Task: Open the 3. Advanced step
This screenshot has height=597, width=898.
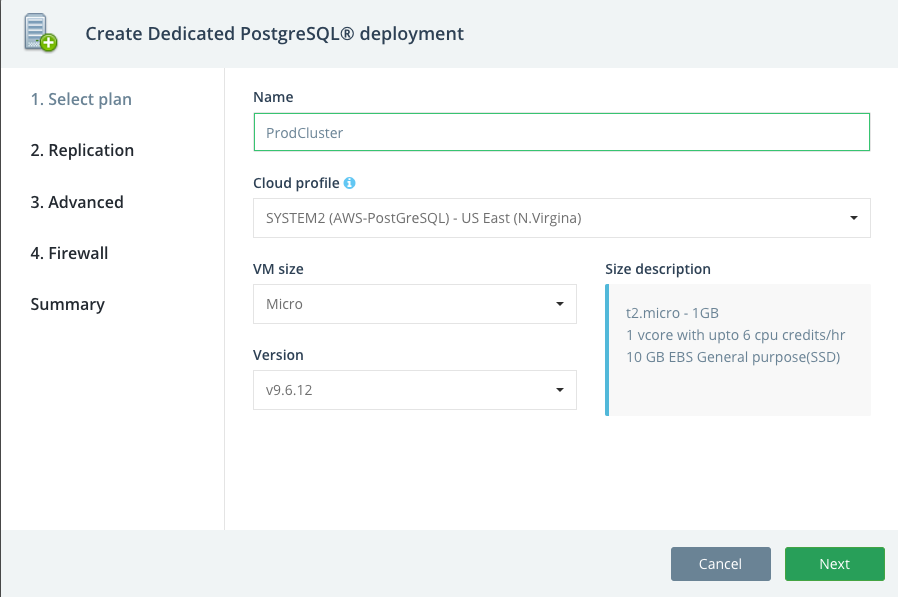Action: click(77, 202)
